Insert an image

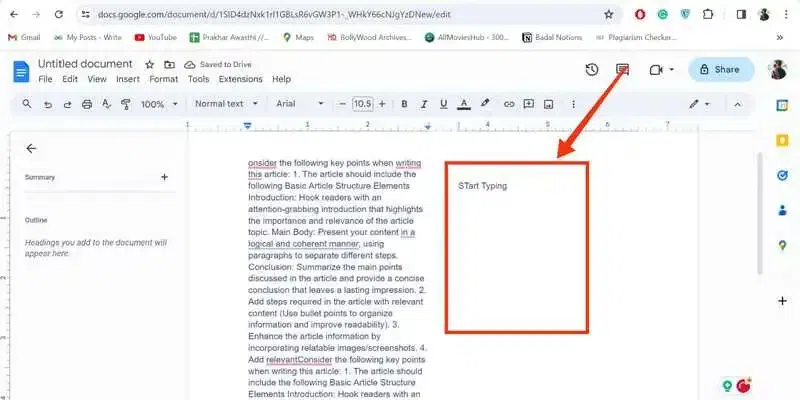pyautogui.click(x=548, y=105)
